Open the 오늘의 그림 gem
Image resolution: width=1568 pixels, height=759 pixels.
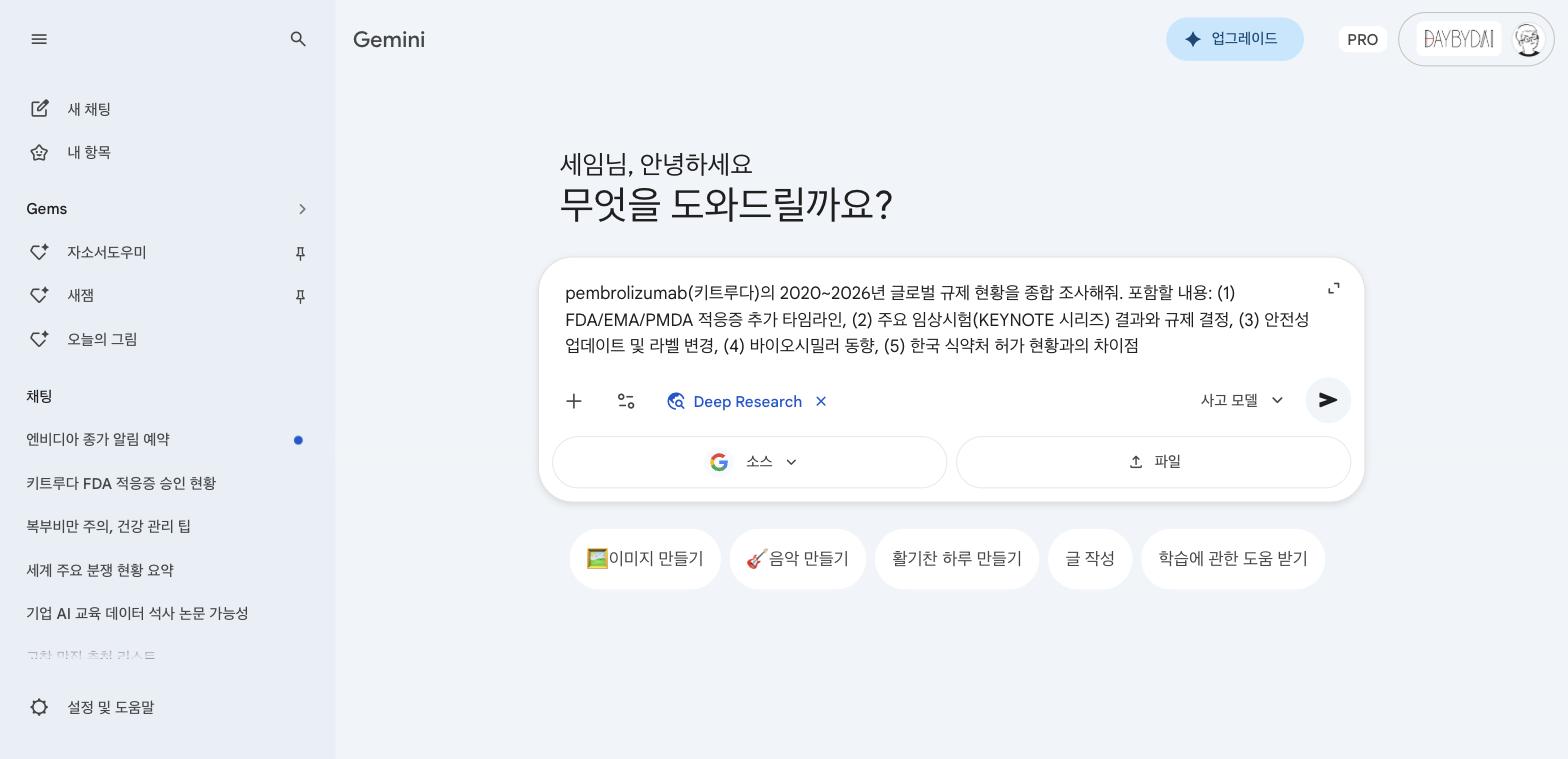(x=102, y=339)
